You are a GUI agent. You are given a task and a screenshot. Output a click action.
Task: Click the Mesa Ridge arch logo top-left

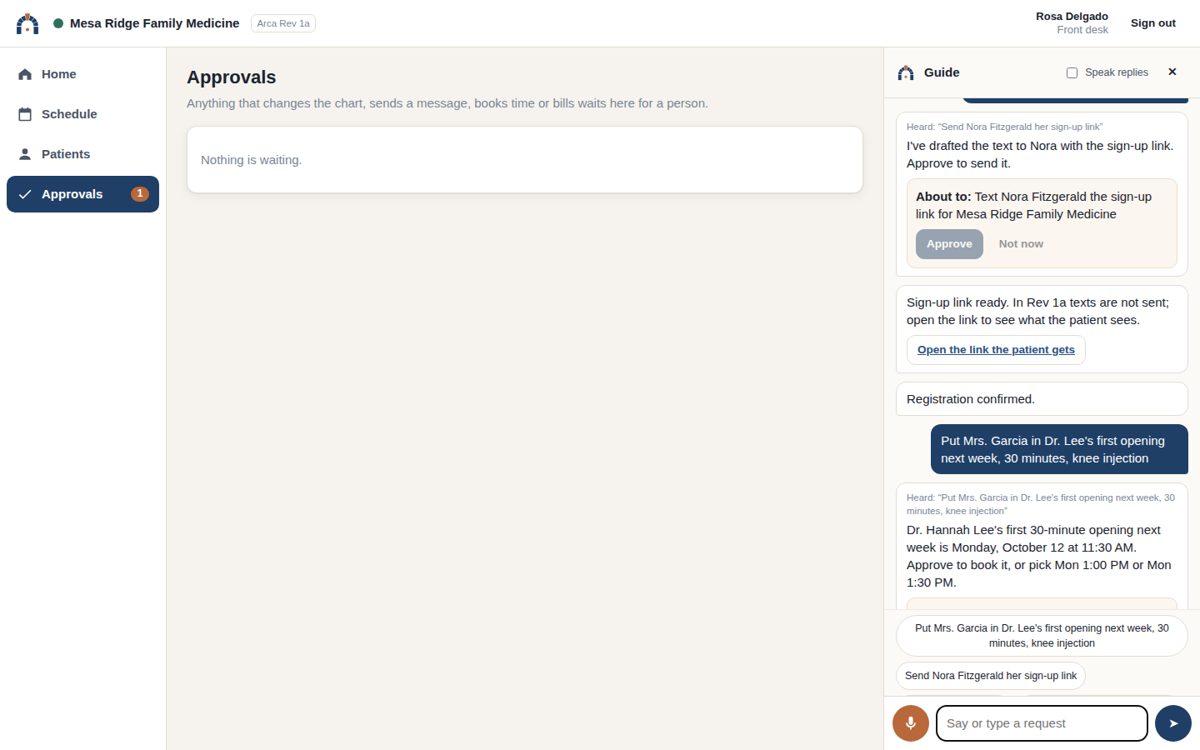pos(28,23)
